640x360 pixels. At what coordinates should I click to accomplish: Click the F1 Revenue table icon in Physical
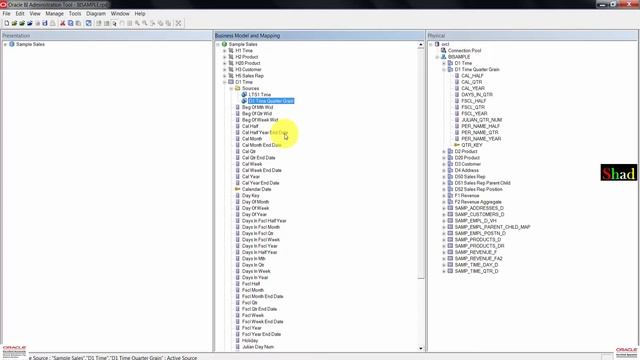point(450,196)
